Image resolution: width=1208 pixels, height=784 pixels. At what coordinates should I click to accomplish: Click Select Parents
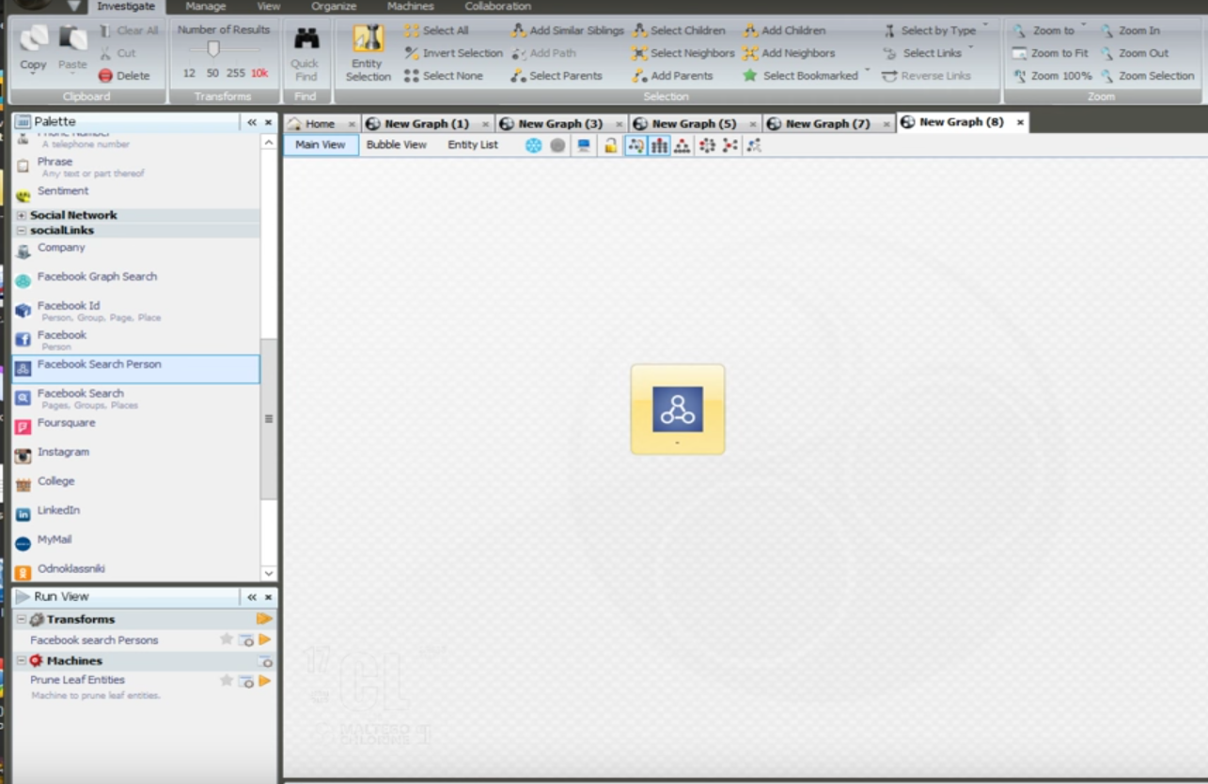point(557,76)
